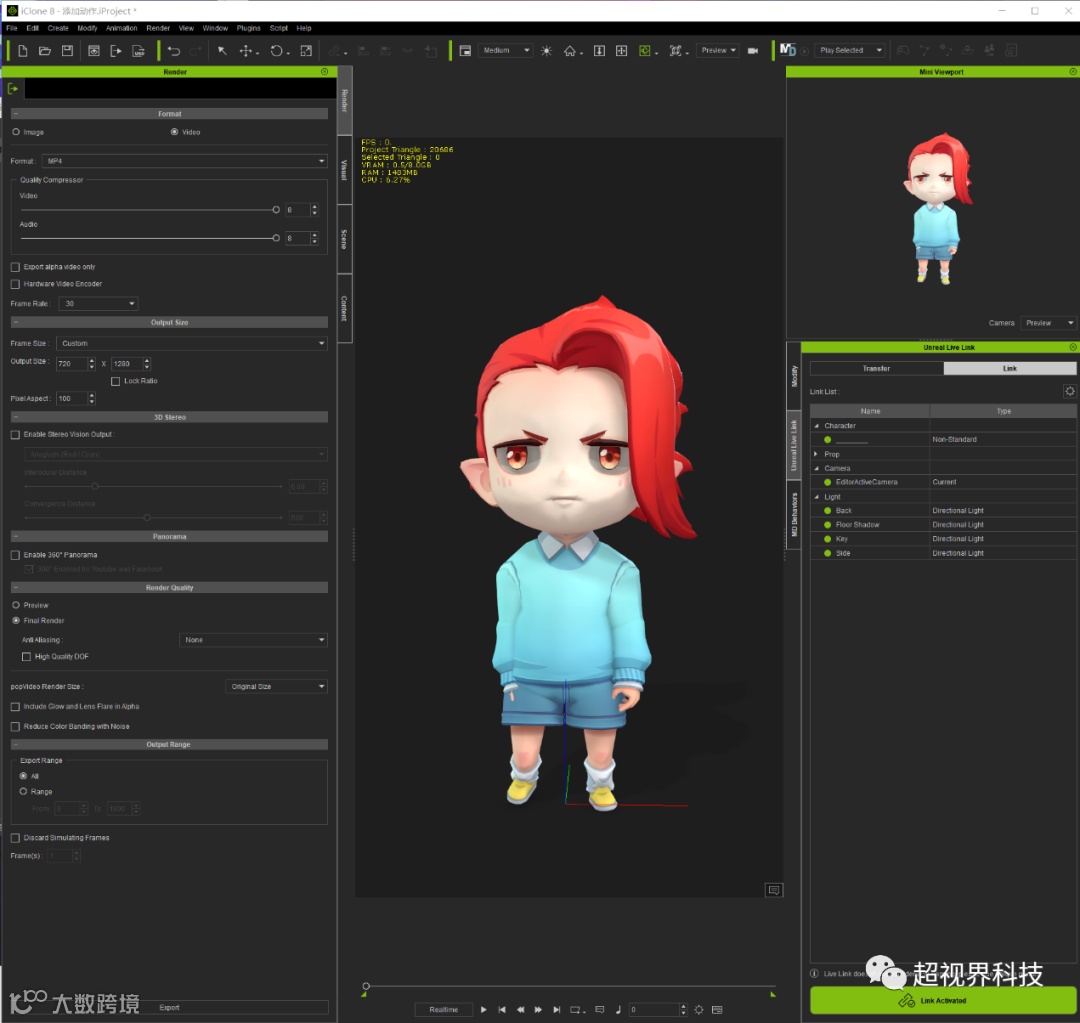This screenshot has height=1023, width=1080.
Task: Close the Render panel with its header button
Action: [324, 72]
